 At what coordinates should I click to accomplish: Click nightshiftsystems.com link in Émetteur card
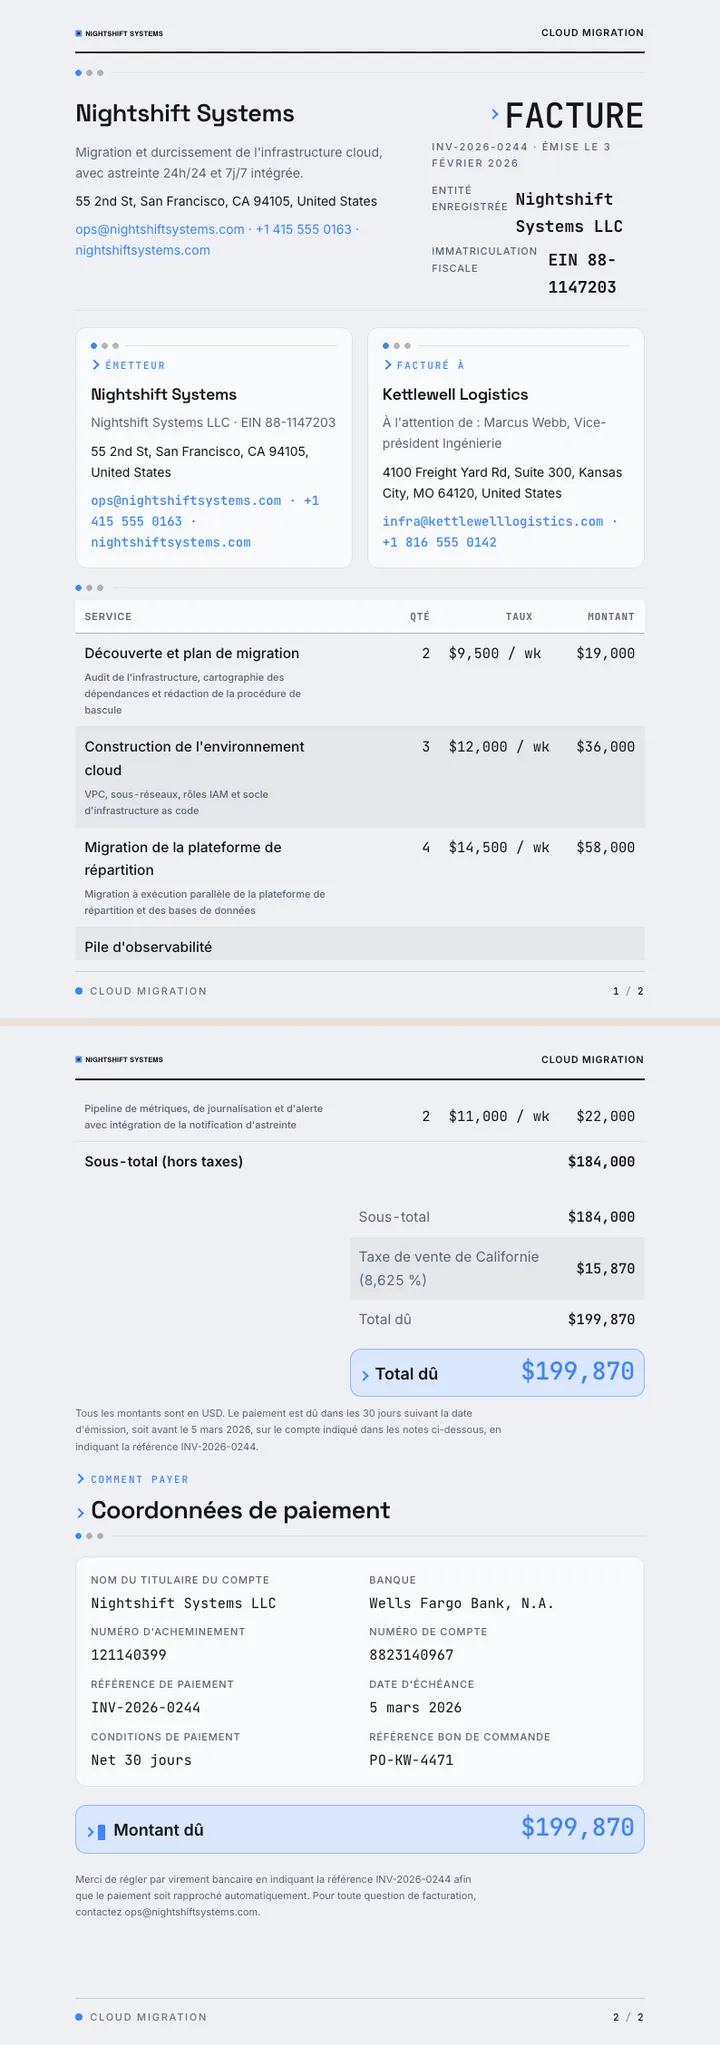click(x=171, y=542)
